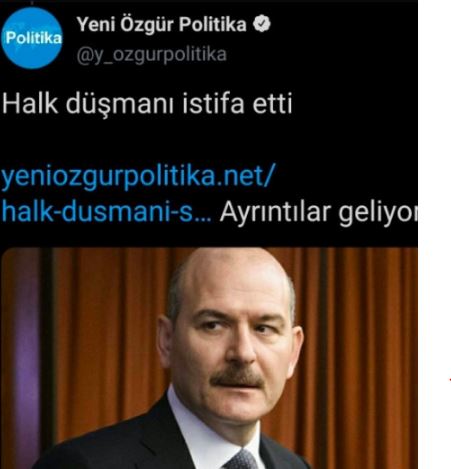Click the Ayrıntılar geliyor text
Screen dimensions: 451x469
[x=318, y=213]
